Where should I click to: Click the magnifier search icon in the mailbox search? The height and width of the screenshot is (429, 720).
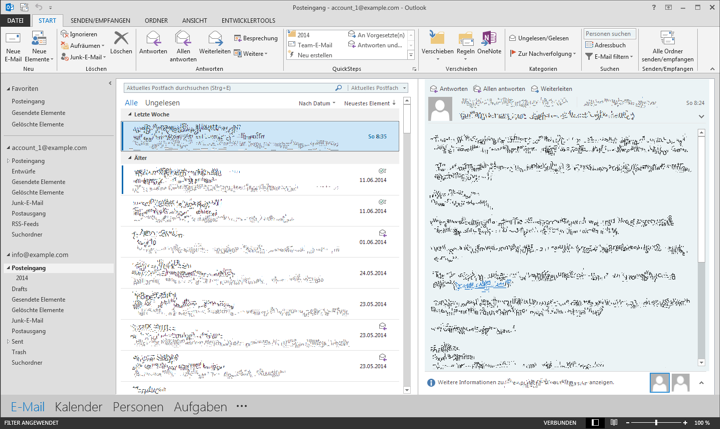(x=338, y=88)
